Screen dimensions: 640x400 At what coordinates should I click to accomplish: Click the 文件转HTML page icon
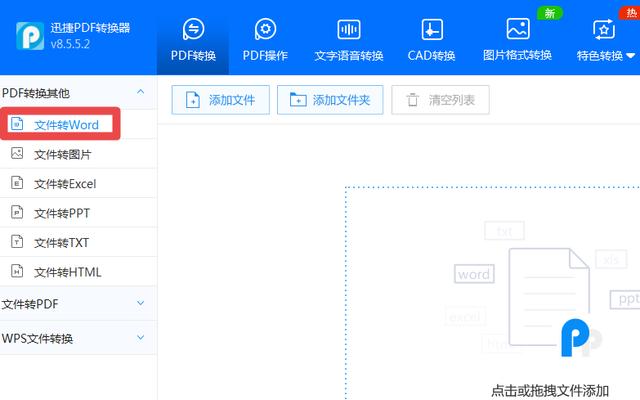click(x=17, y=271)
